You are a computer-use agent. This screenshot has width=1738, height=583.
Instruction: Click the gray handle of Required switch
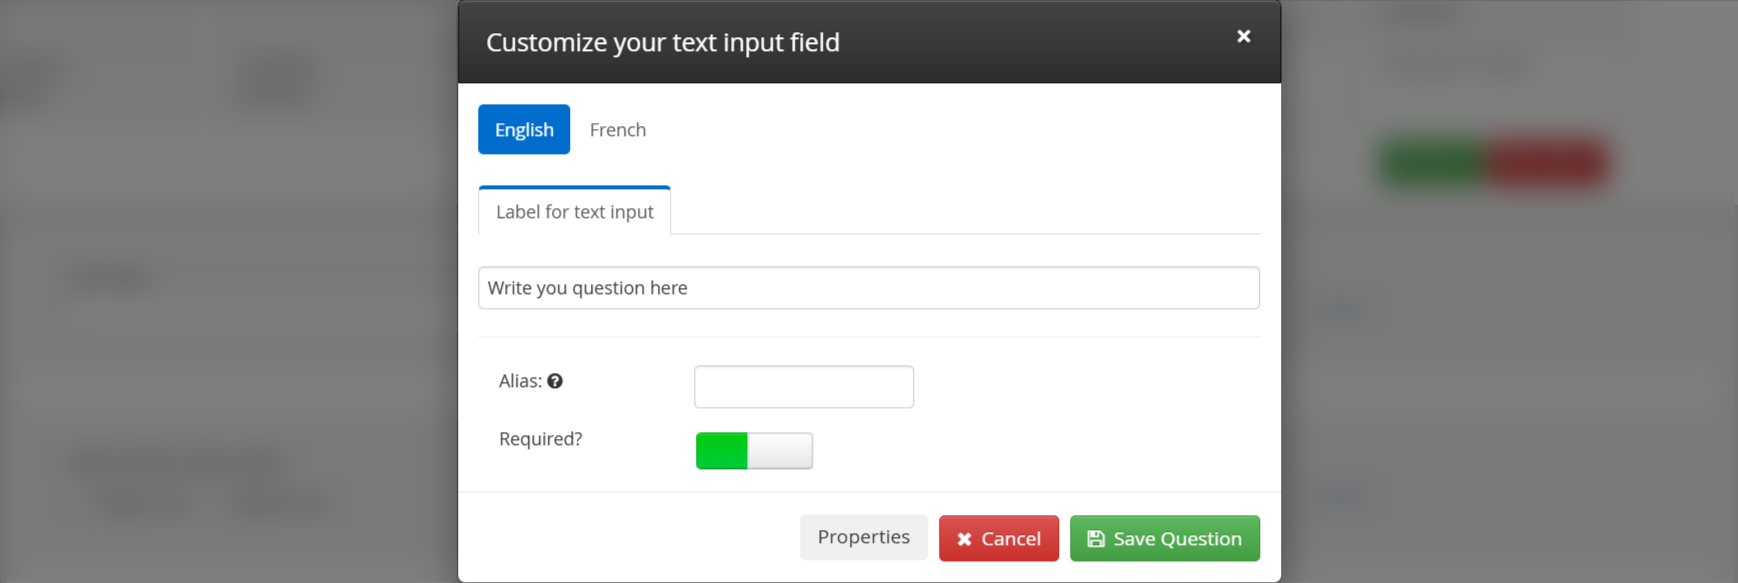point(780,451)
